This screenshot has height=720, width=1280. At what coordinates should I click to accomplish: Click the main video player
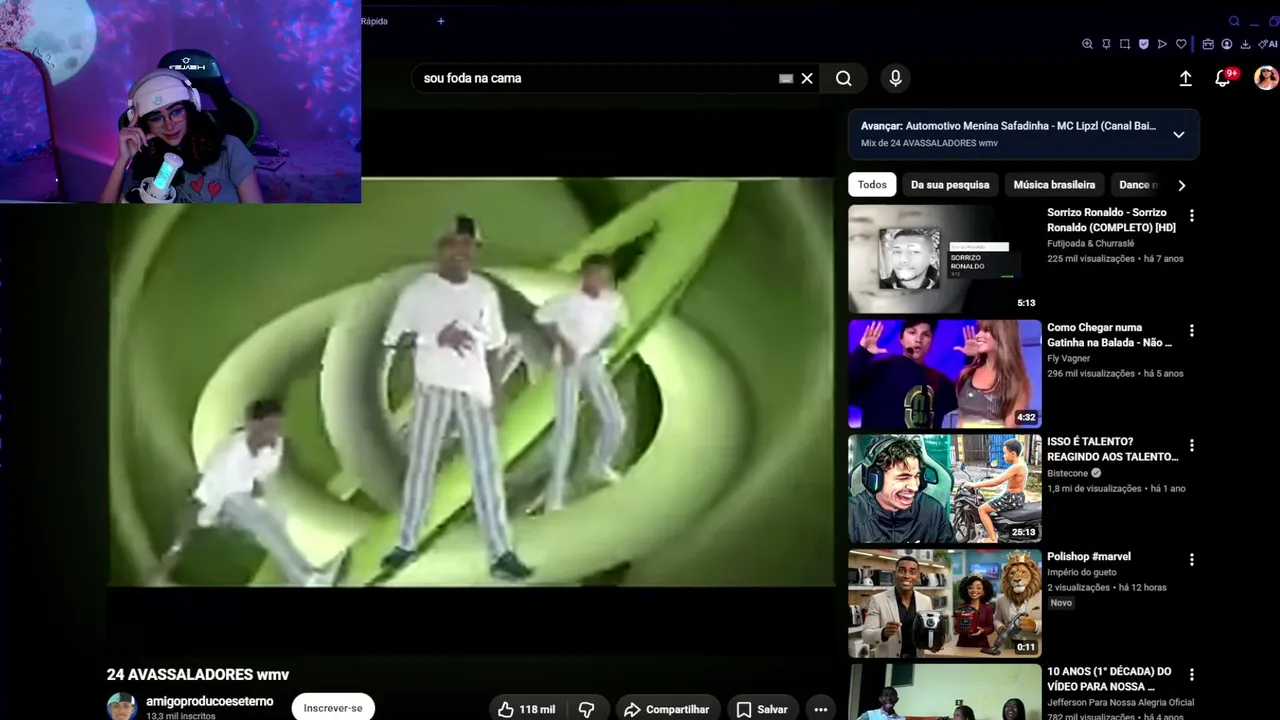[471, 381]
